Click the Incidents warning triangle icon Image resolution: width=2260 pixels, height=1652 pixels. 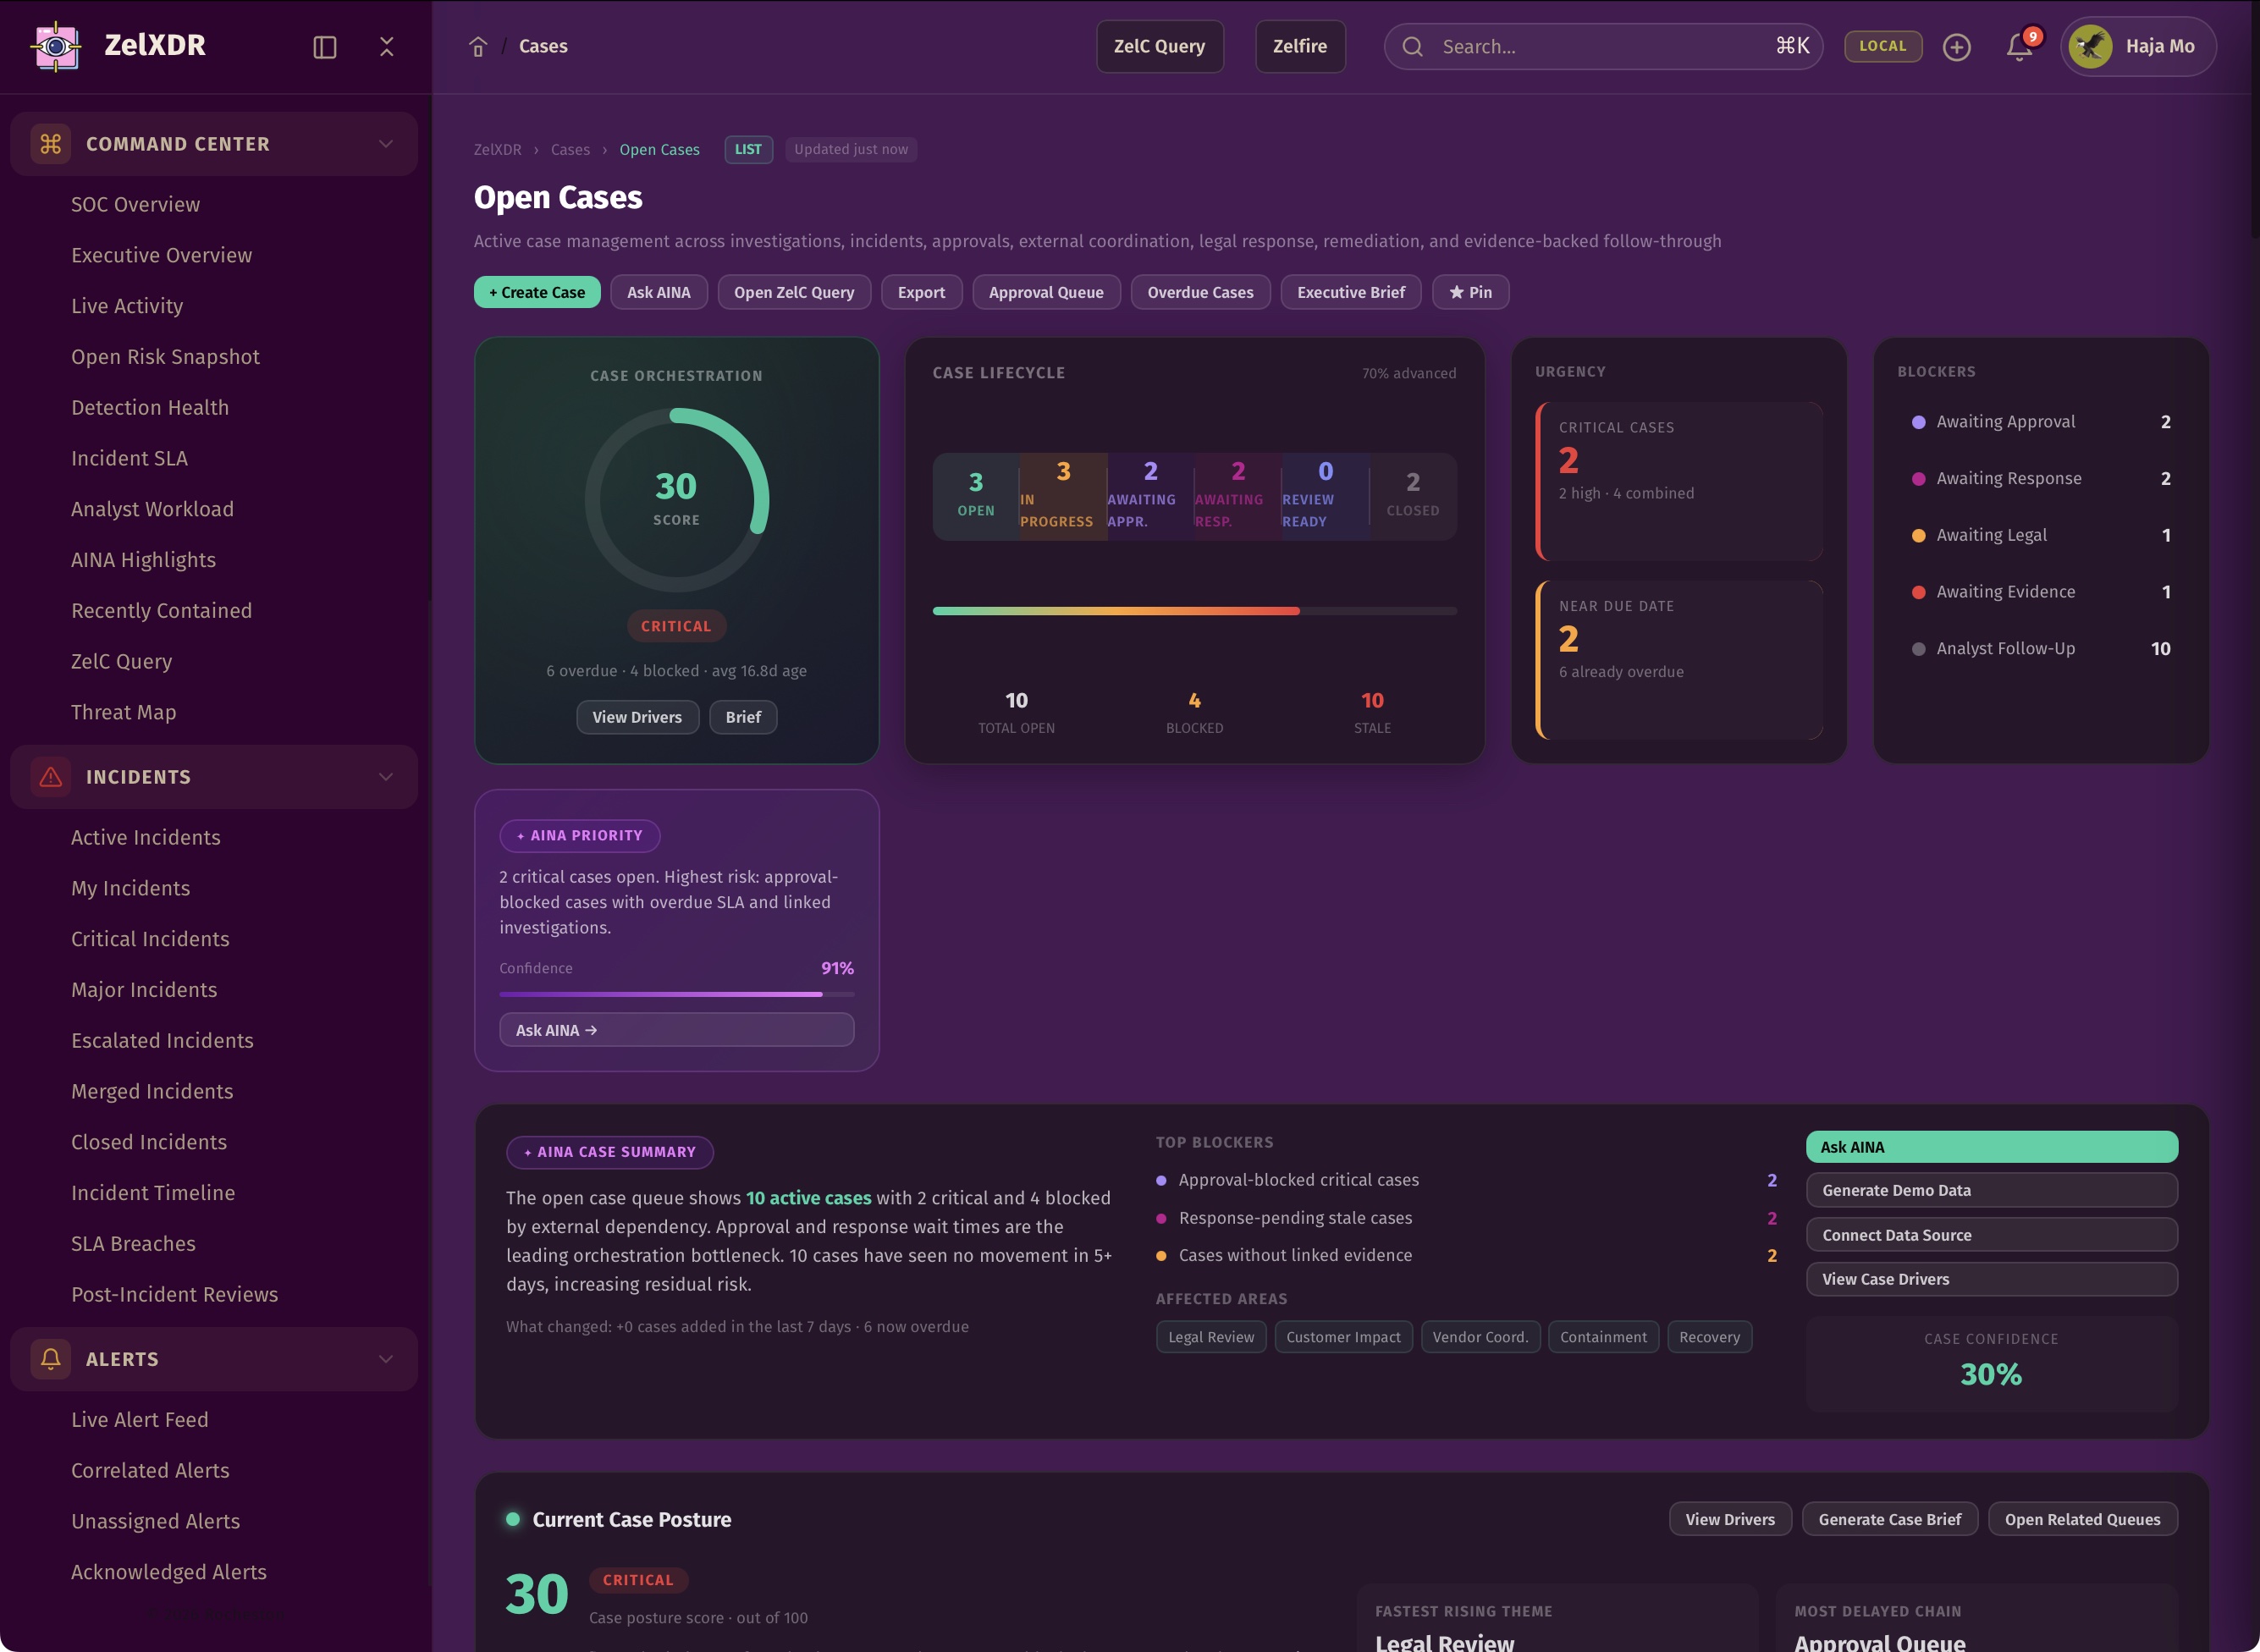click(x=51, y=777)
